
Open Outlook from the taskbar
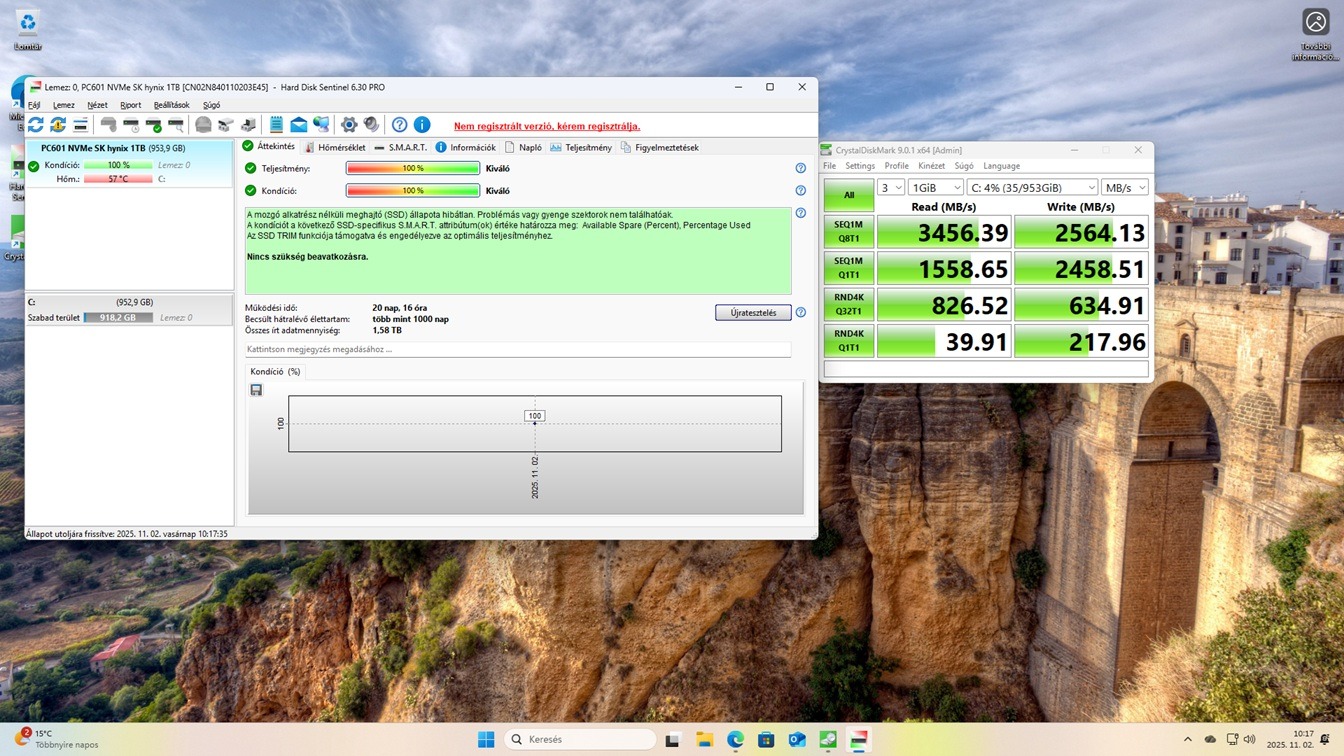point(797,740)
